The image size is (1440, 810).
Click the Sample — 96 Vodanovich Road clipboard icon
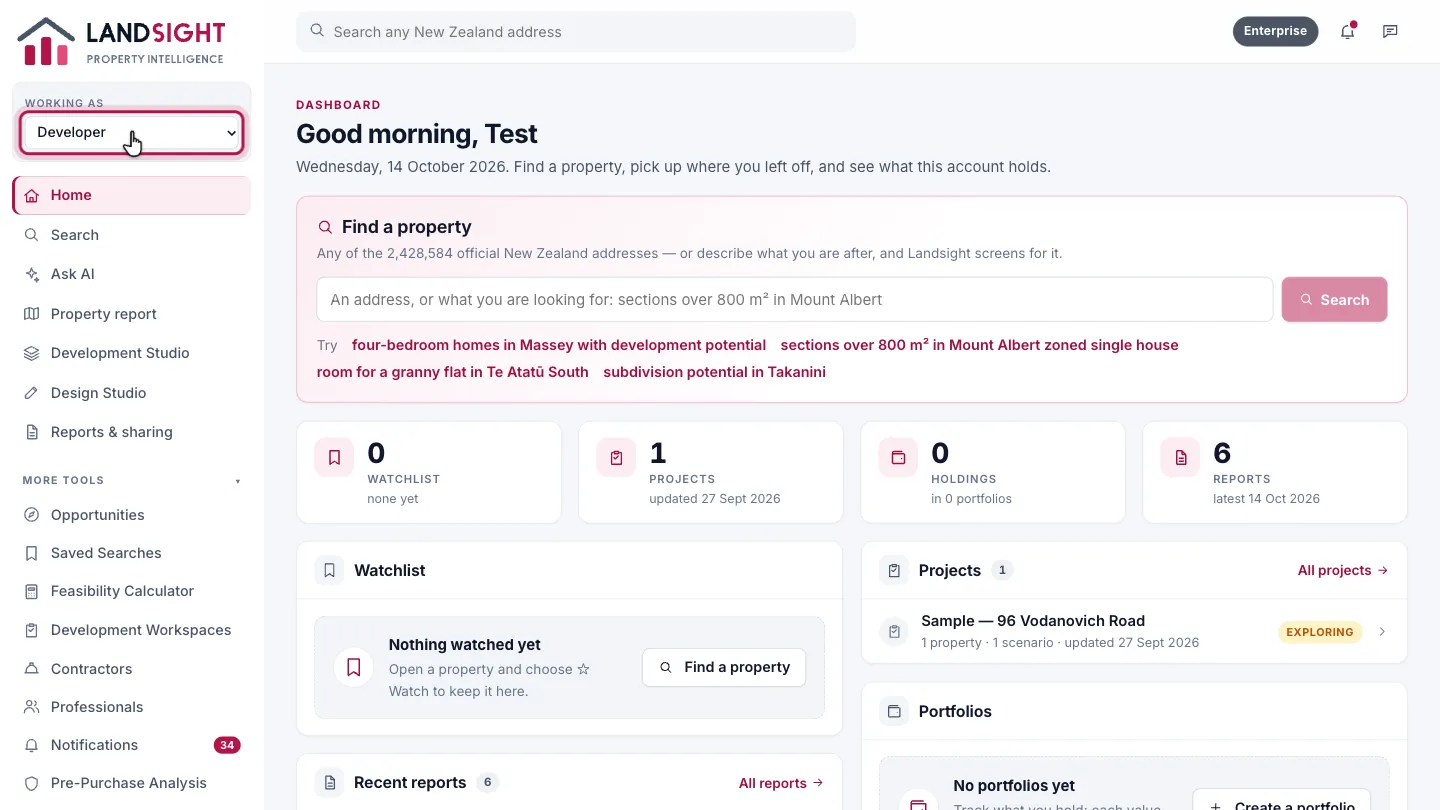pos(894,632)
